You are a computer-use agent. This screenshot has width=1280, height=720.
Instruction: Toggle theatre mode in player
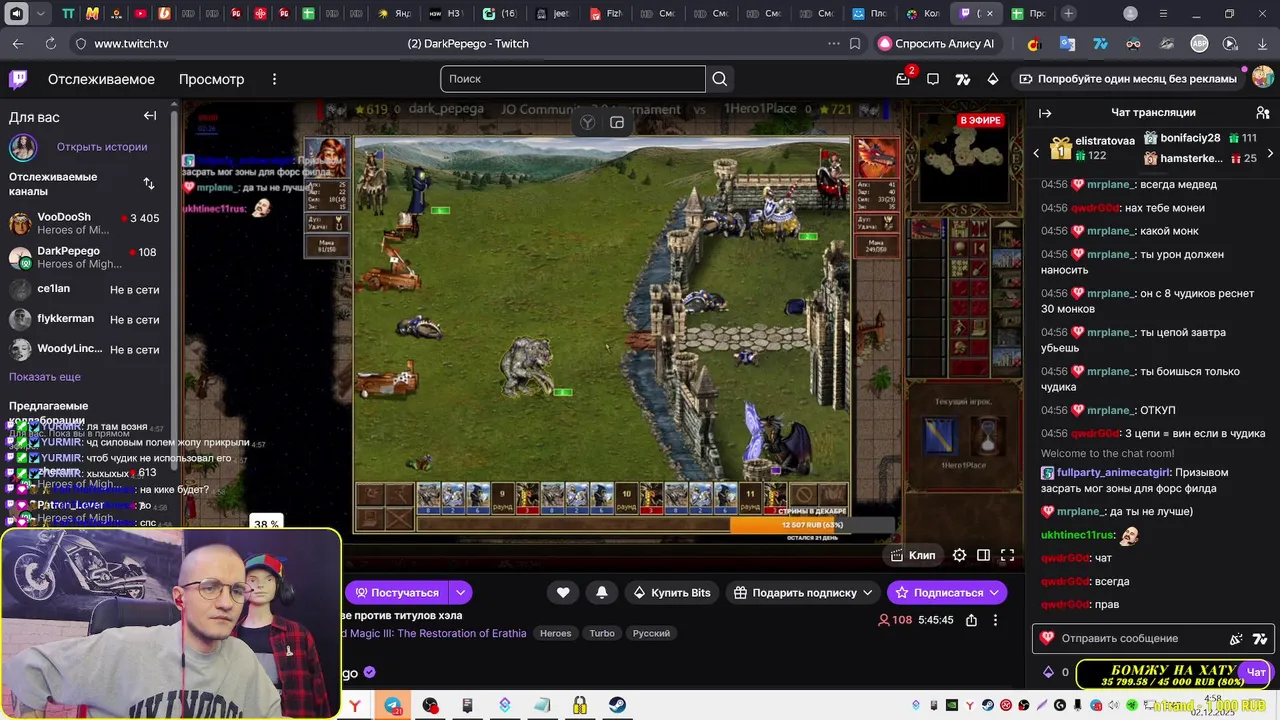(983, 555)
